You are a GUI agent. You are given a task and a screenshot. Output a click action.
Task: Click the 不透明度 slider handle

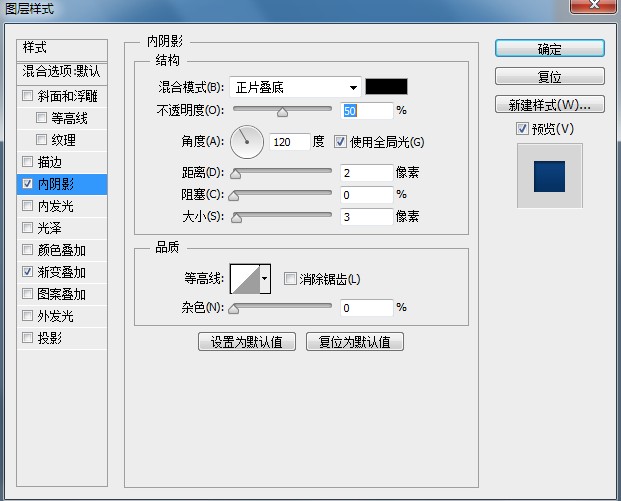click(282, 112)
